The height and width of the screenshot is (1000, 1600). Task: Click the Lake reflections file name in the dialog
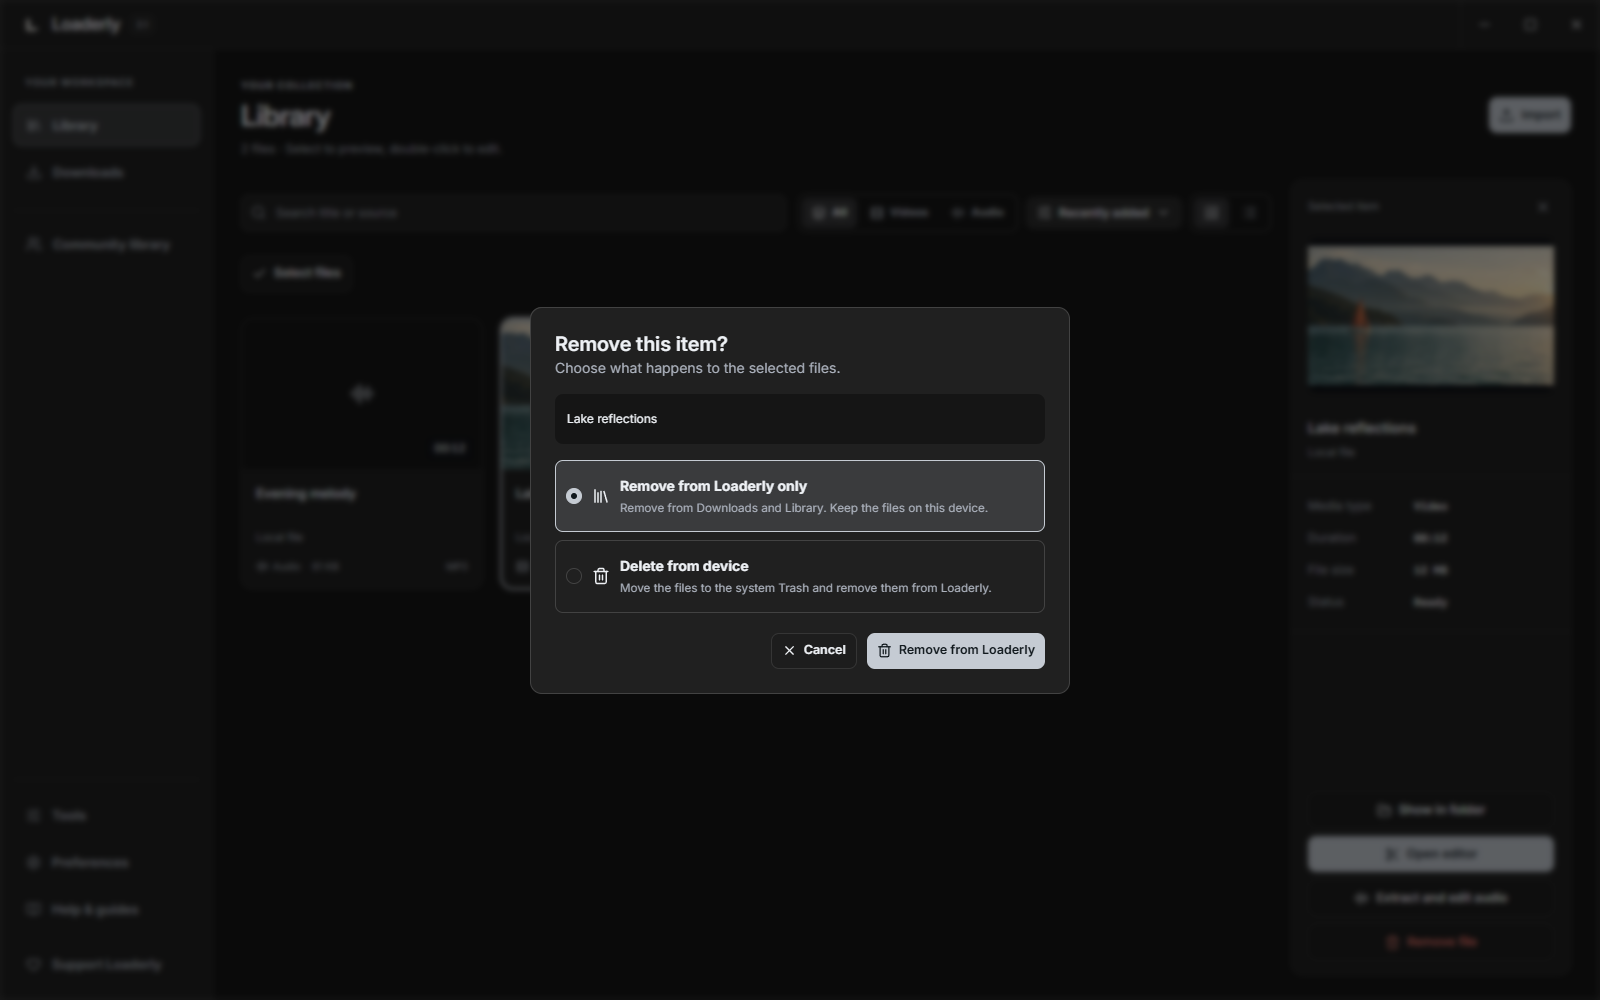[x=612, y=419]
